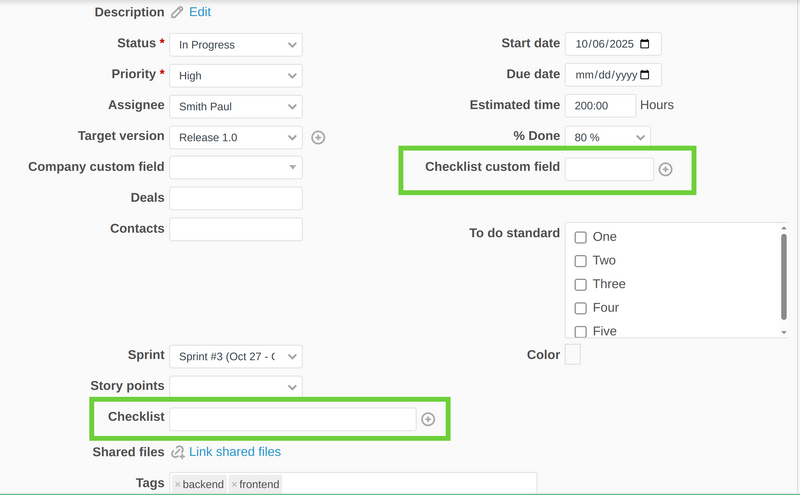Click plus icon next to Target version

[319, 137]
